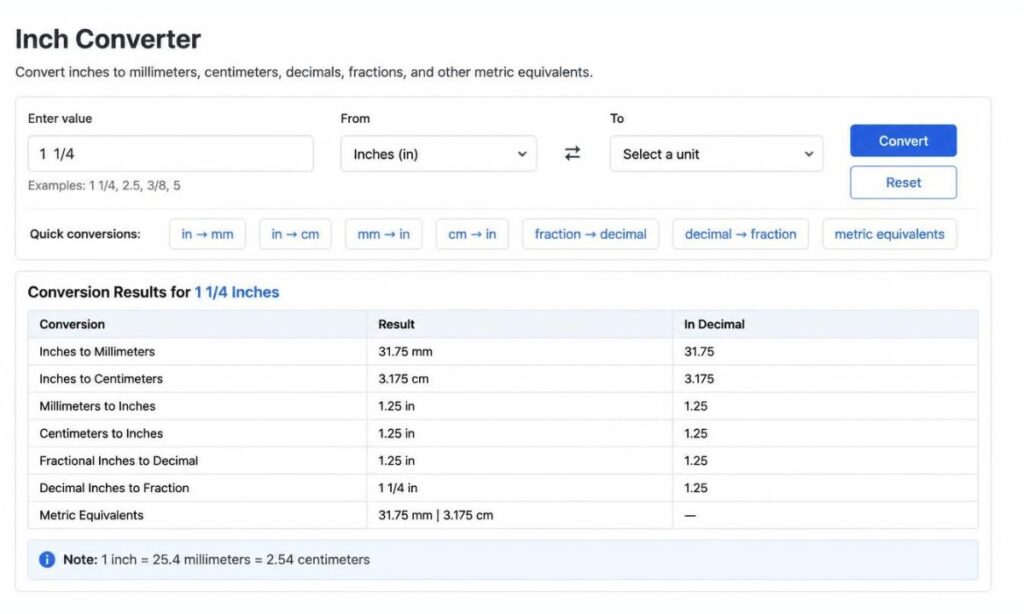Click the 'Fractional Inches to Decimal' row label
The height and width of the screenshot is (614, 1024).
click(x=119, y=461)
